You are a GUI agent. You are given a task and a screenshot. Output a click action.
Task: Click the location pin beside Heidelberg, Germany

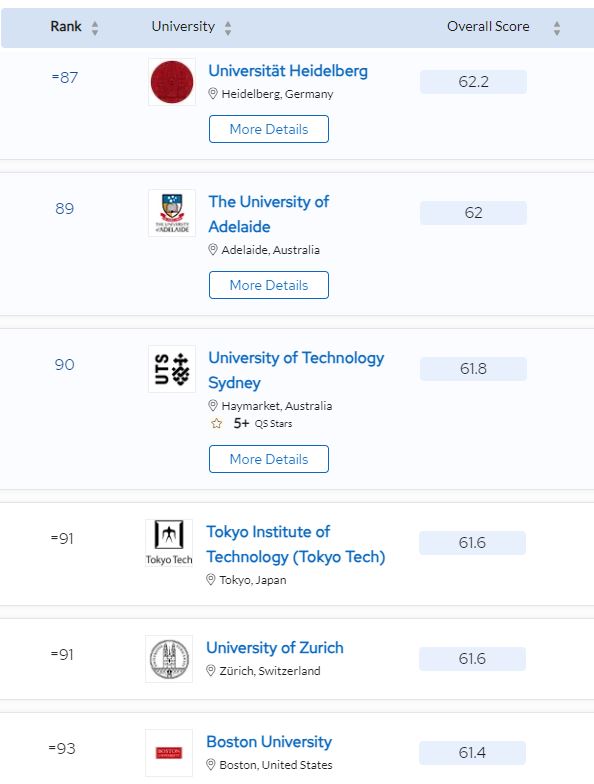pos(212,94)
